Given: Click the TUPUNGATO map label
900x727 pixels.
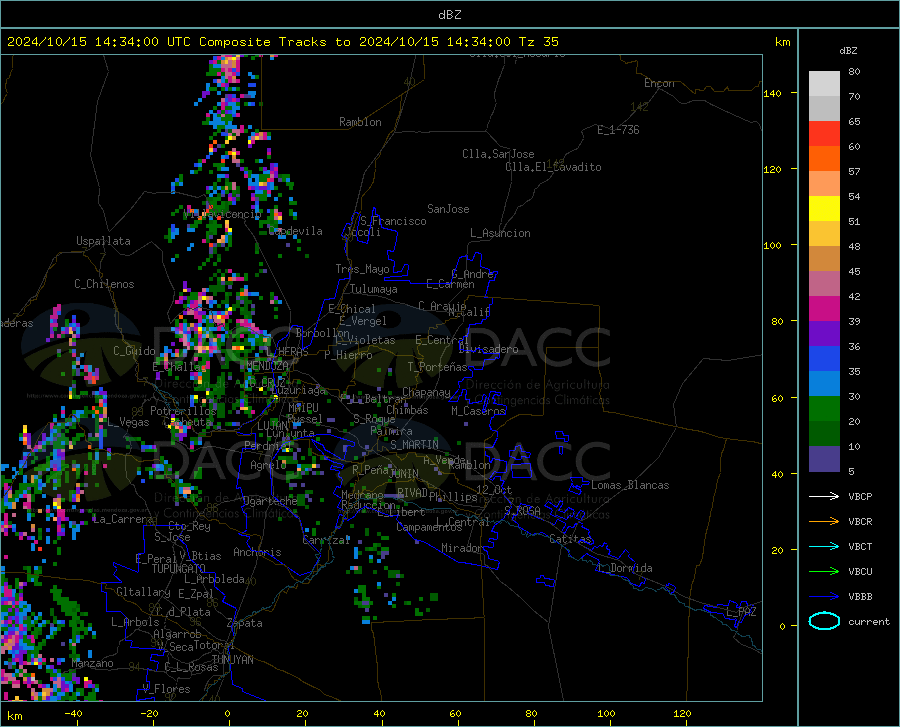Looking at the screenshot, I should 179,569.
